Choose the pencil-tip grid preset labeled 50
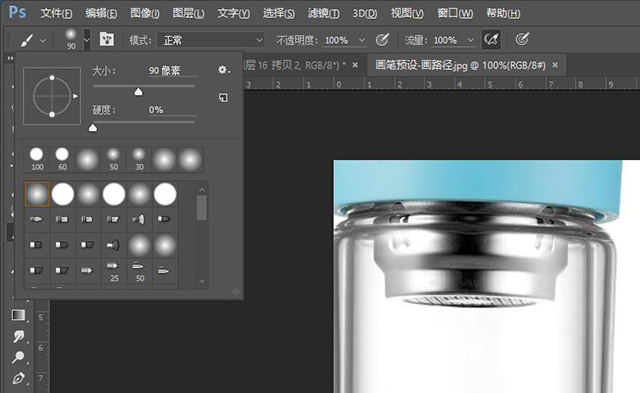The height and width of the screenshot is (393, 640). click(140, 271)
